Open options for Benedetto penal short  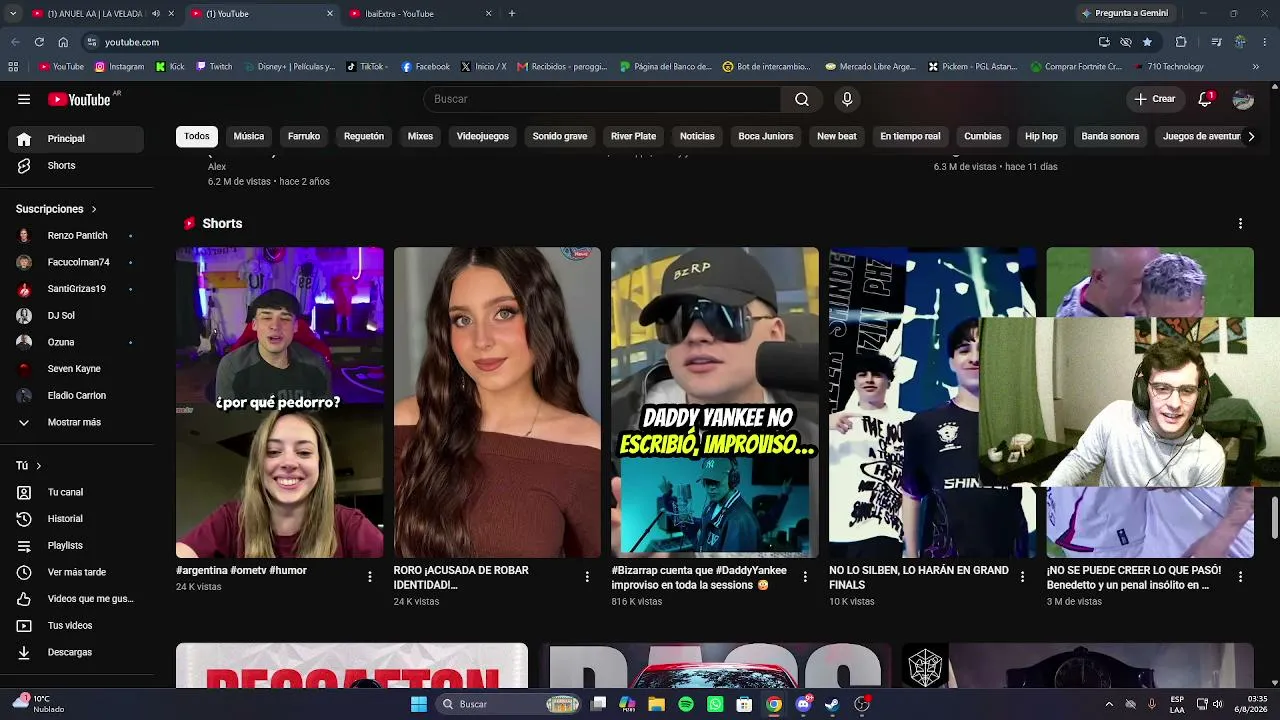point(1240,577)
